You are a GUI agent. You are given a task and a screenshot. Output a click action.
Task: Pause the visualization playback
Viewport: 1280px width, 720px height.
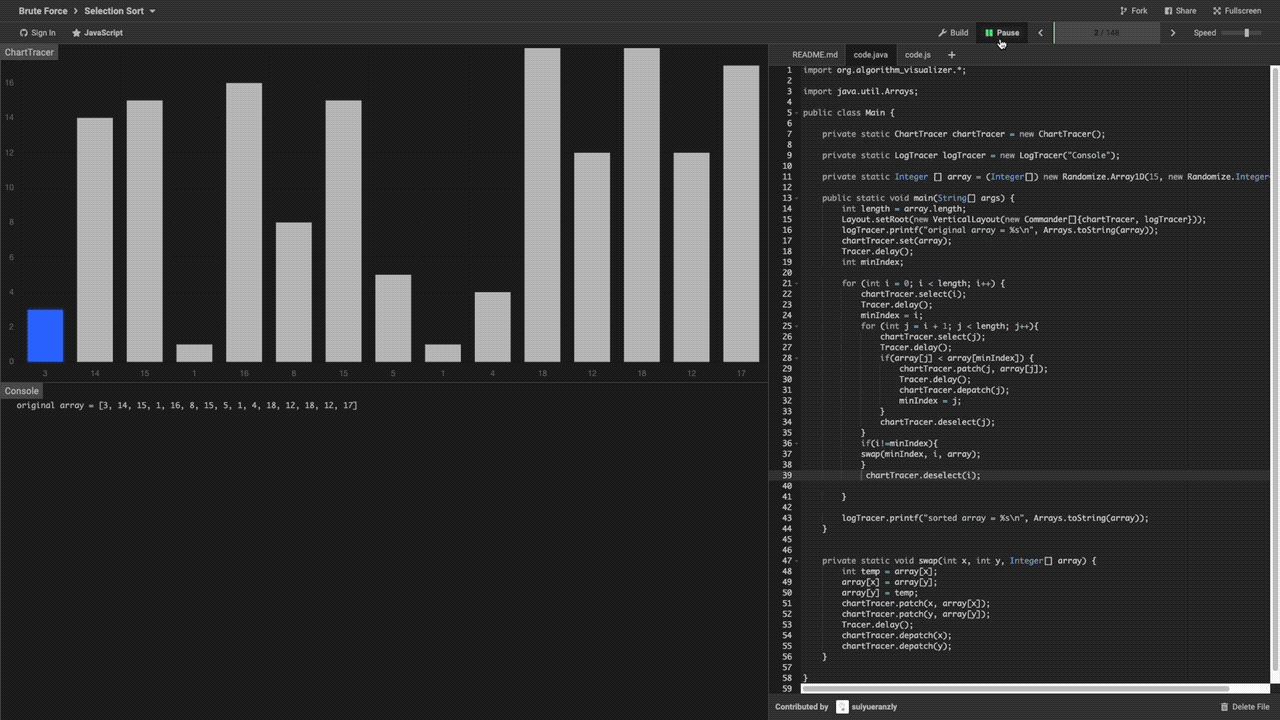1002,33
